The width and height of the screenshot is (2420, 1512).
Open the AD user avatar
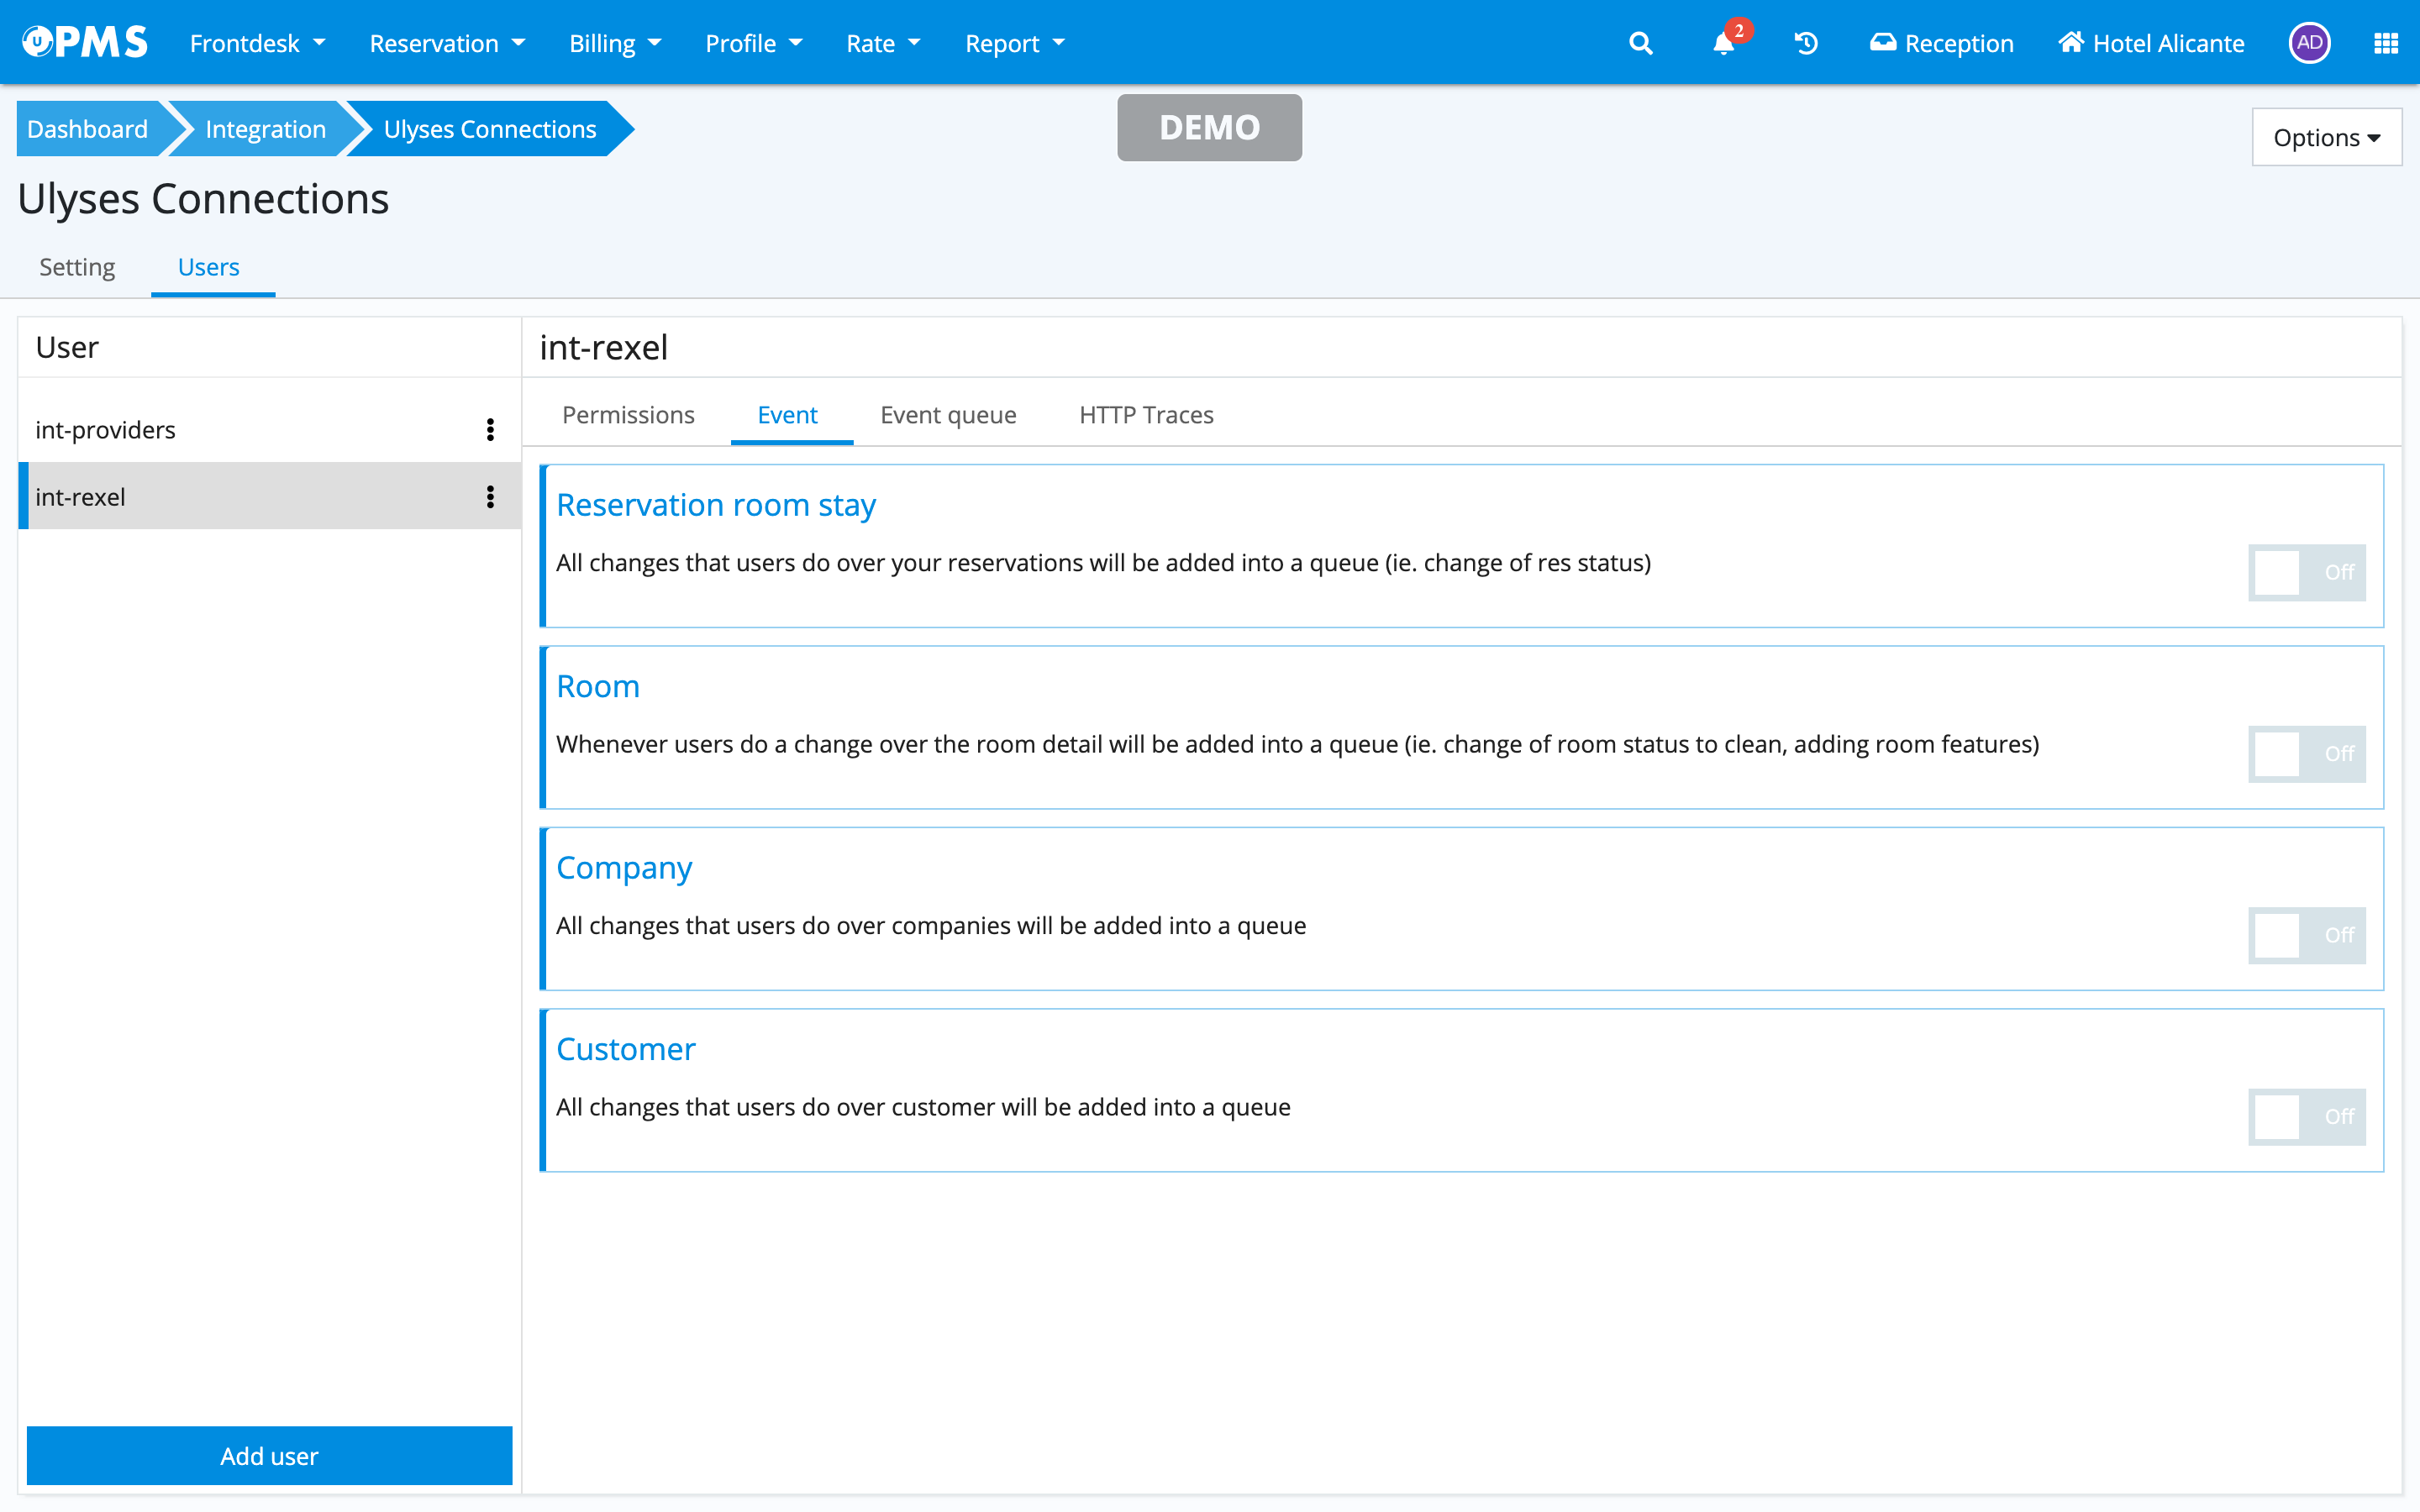tap(2309, 43)
